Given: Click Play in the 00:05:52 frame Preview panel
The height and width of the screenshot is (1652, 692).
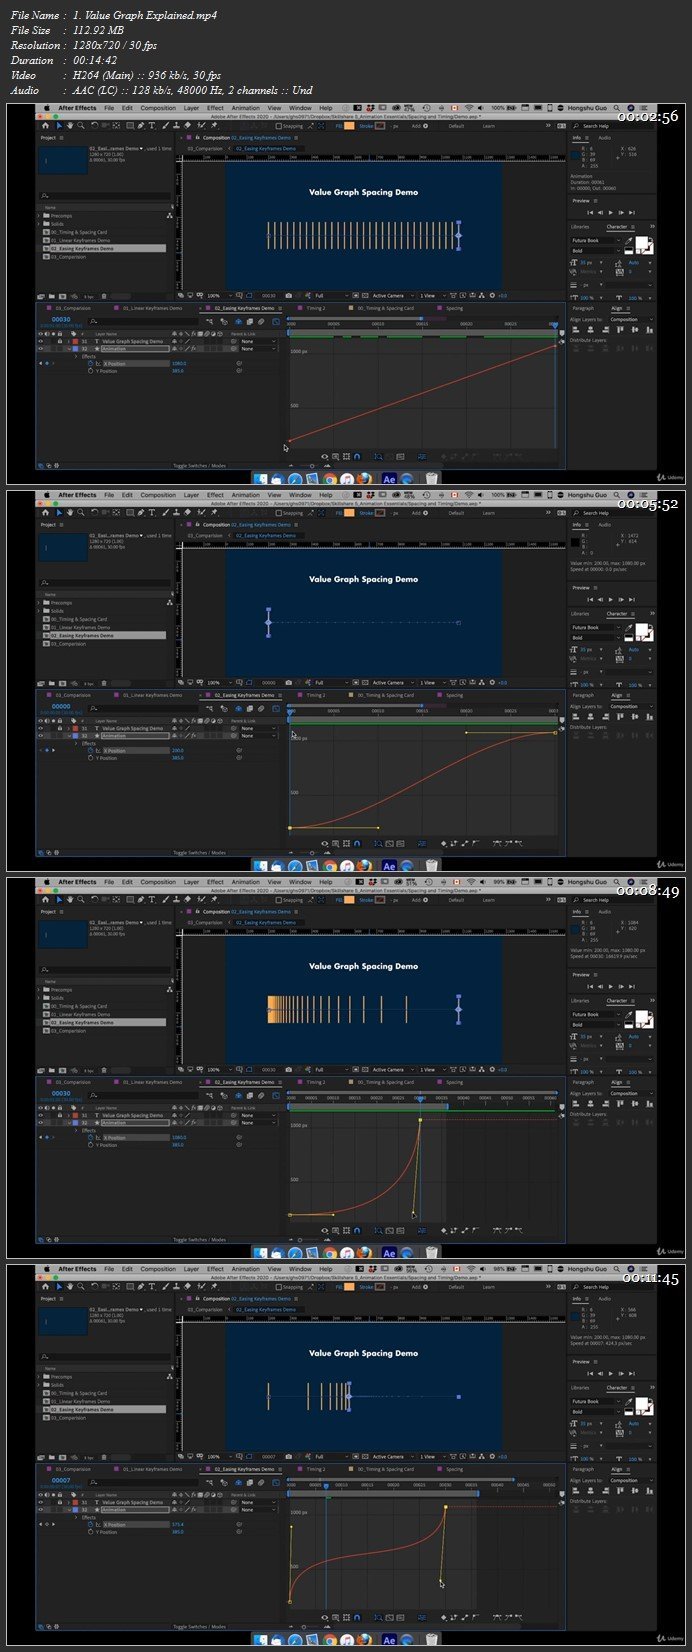Looking at the screenshot, I should (x=611, y=599).
